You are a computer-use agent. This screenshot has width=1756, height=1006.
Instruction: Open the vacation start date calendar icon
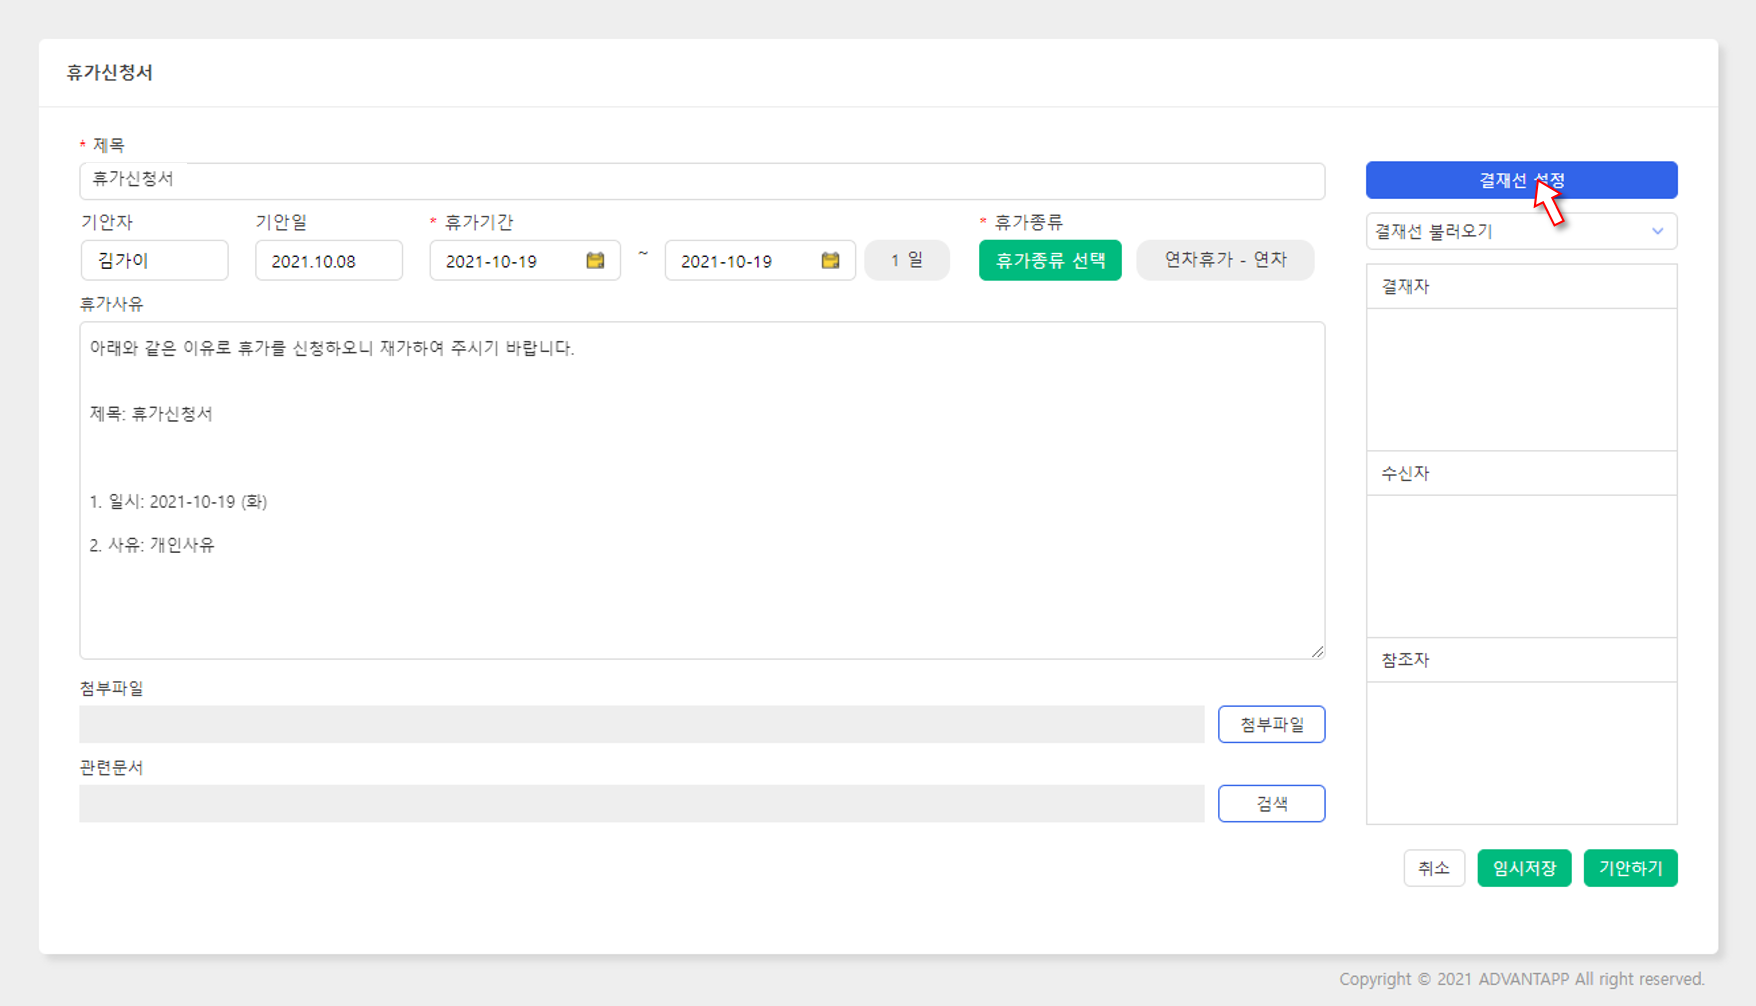(595, 260)
